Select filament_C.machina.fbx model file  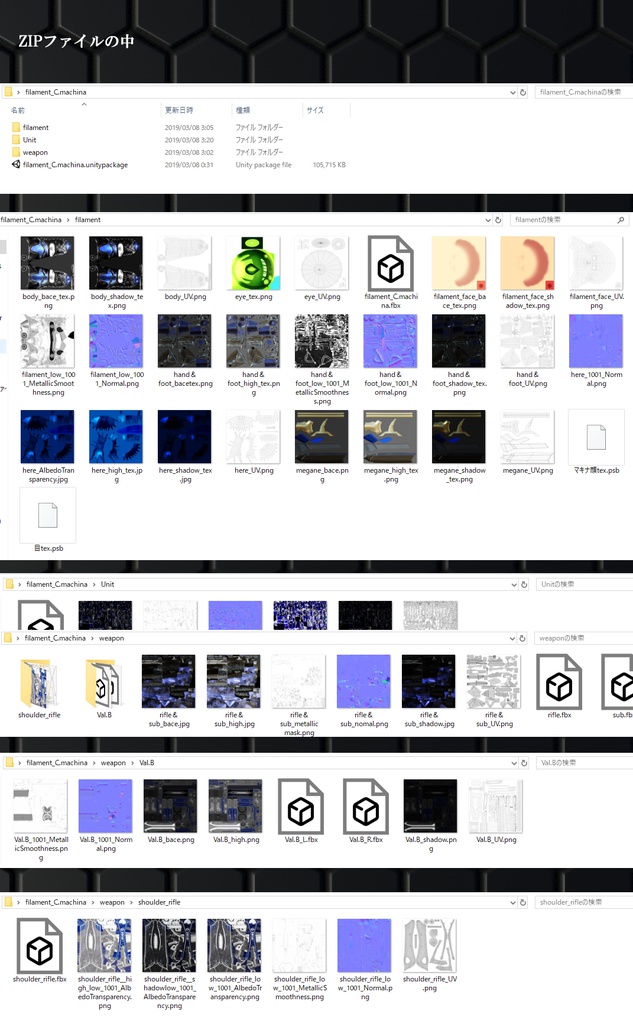click(391, 272)
